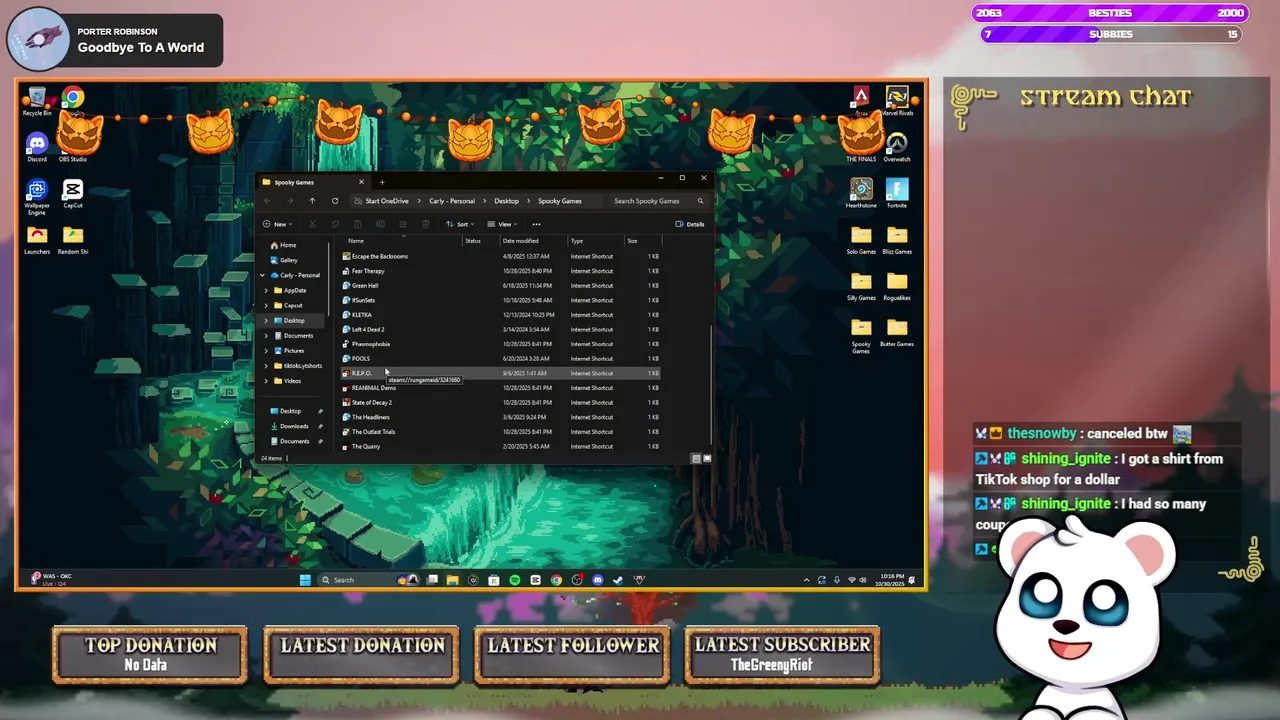Image resolution: width=1280 pixels, height=720 pixels.
Task: Open the Butter Games desktop folder
Action: (x=897, y=332)
